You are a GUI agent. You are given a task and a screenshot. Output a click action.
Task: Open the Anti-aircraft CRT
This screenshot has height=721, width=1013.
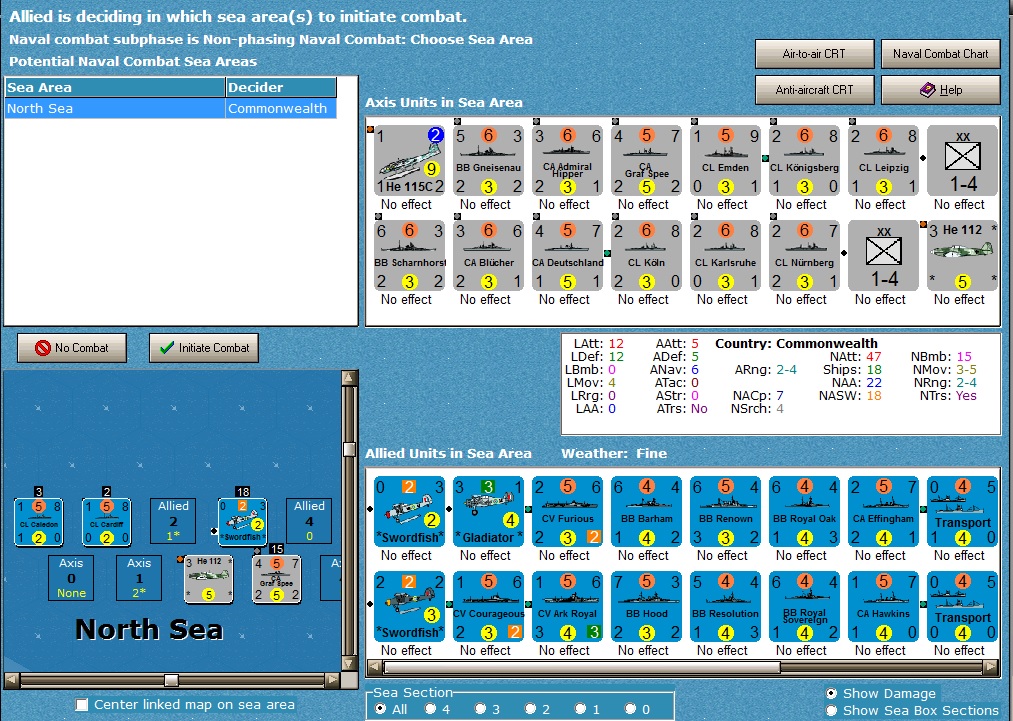coord(814,90)
